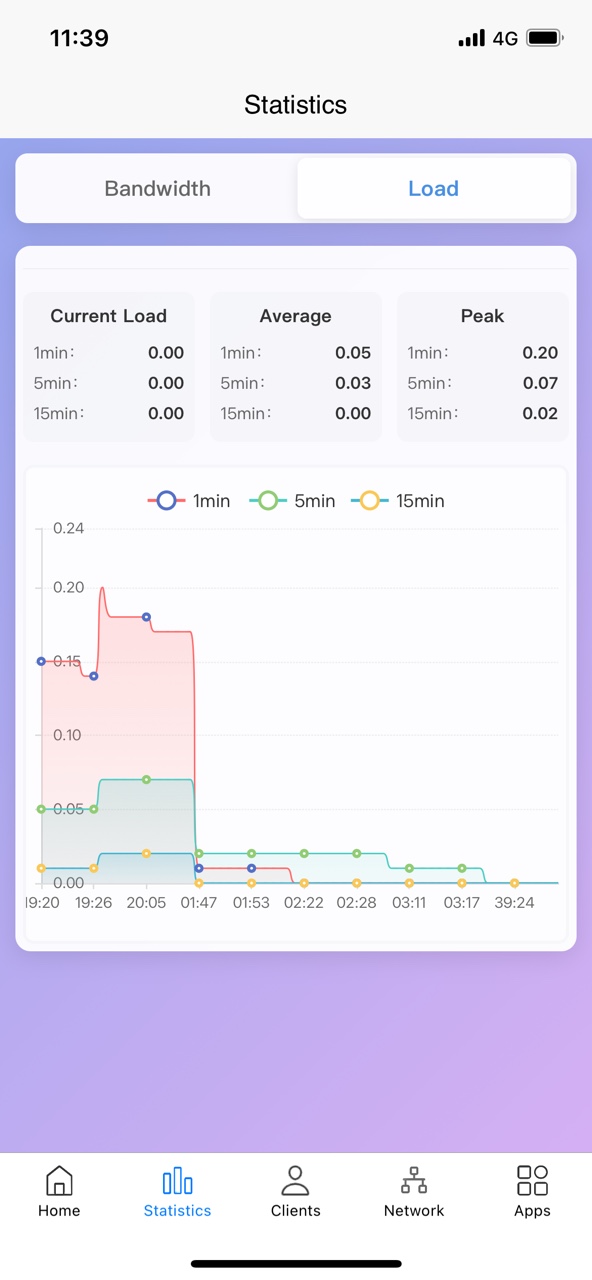This screenshot has width=592, height=1280.
Task: Open the Current Load summary card
Action: [108, 364]
